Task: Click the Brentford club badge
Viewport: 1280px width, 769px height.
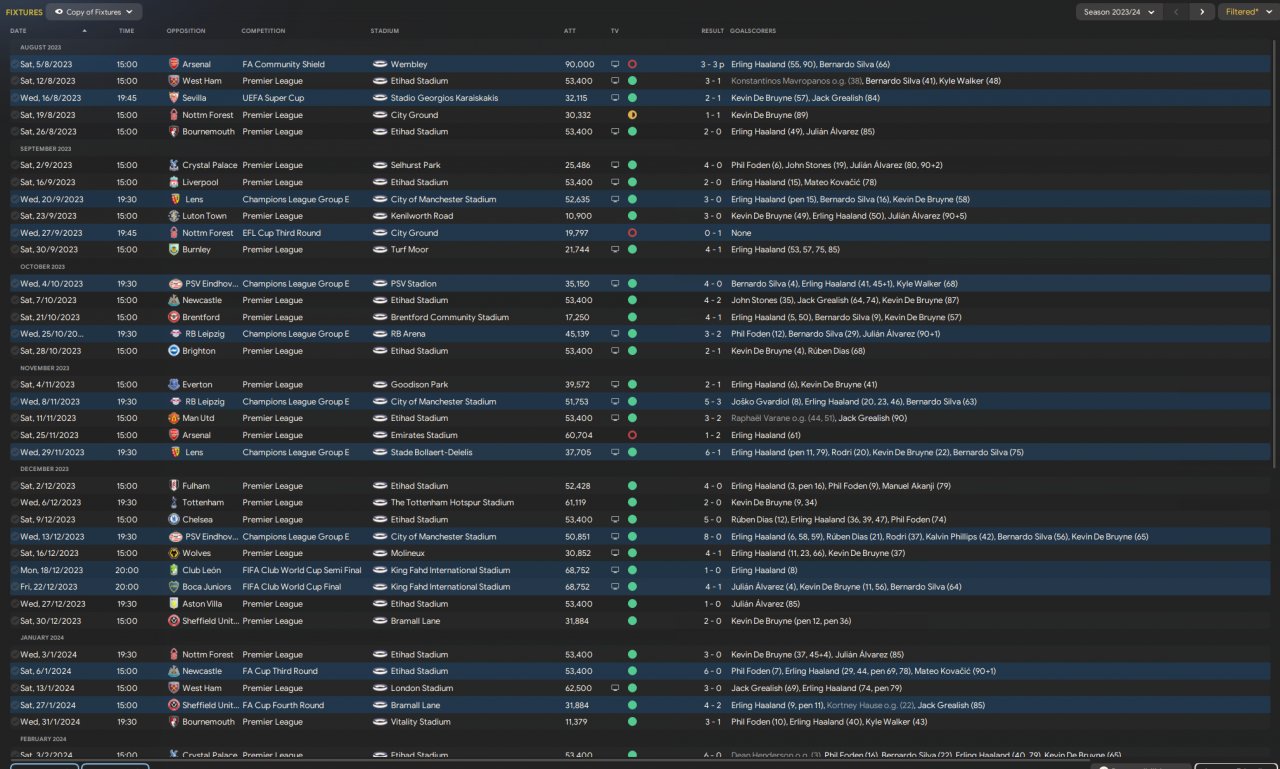Action: [175, 317]
